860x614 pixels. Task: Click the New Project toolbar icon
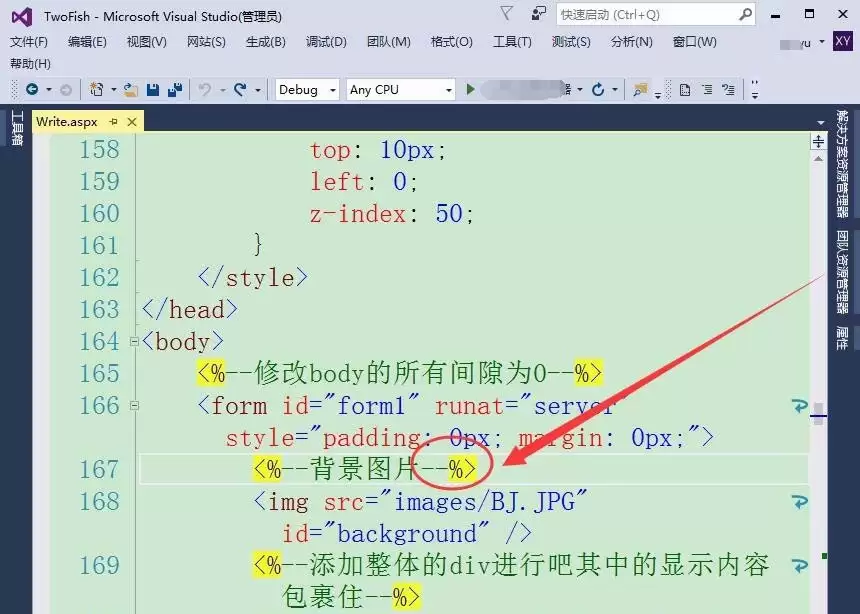pos(96,90)
